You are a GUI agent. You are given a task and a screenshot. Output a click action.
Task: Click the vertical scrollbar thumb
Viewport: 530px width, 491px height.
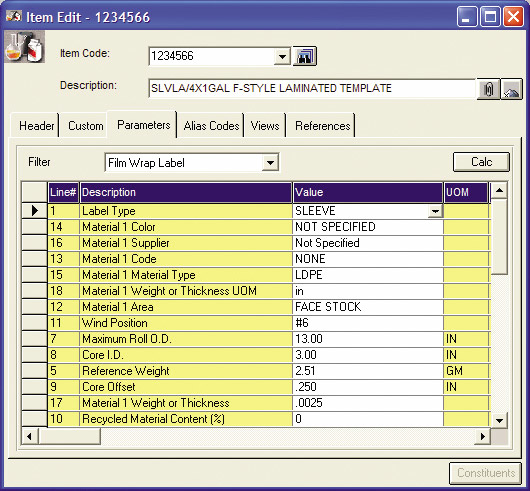[499, 237]
